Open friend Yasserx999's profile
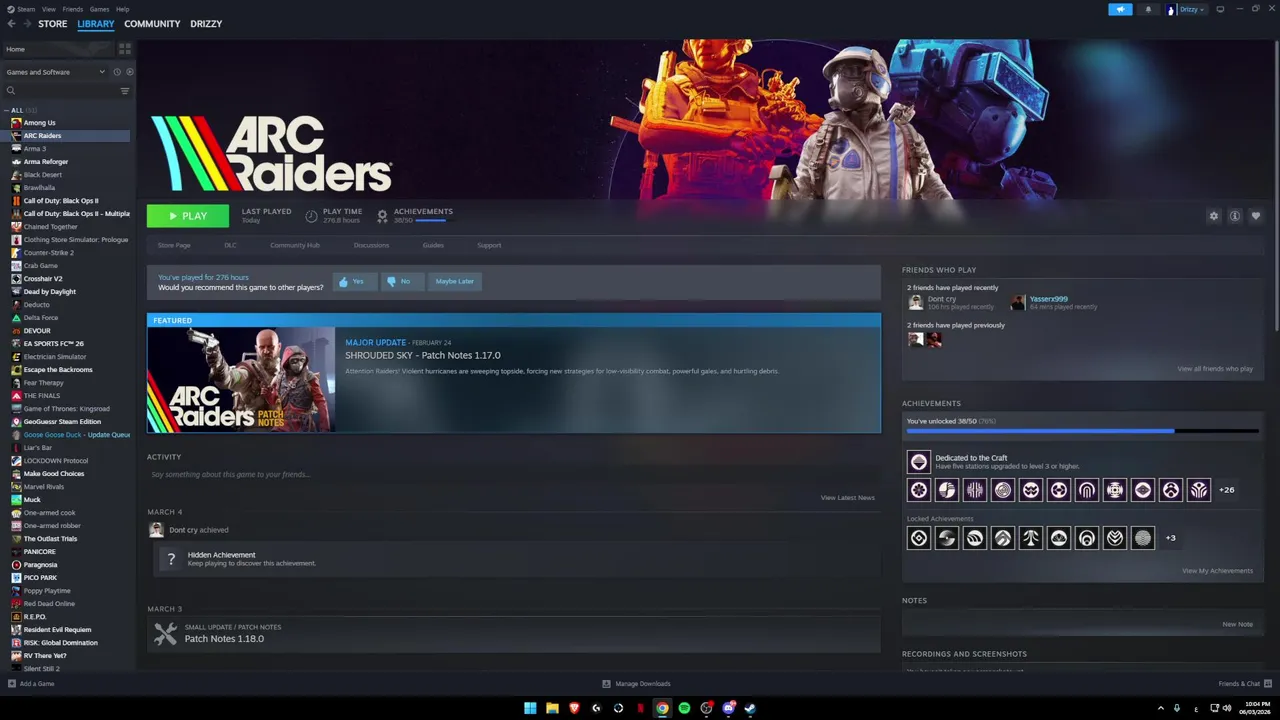 point(1048,299)
